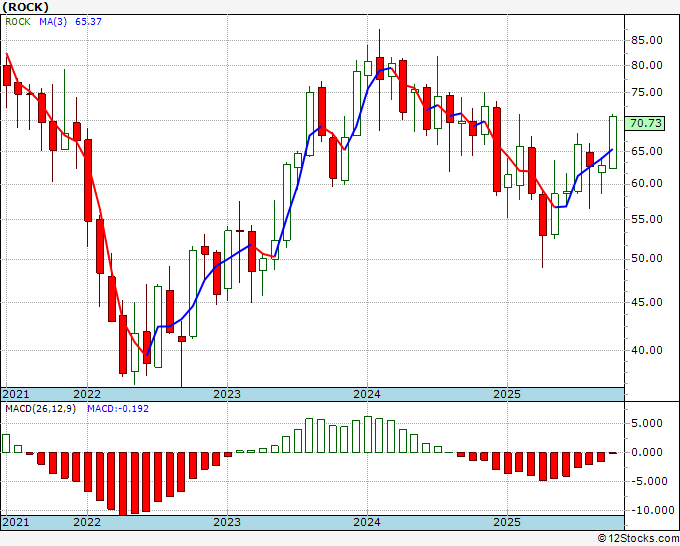Select the MA(3) indicator label
The image size is (680, 546).
point(53,22)
